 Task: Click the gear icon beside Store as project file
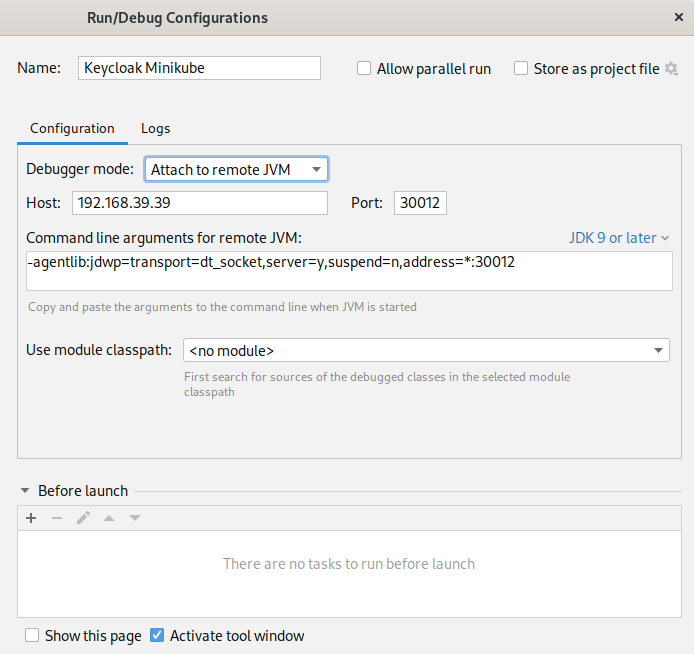(x=671, y=69)
